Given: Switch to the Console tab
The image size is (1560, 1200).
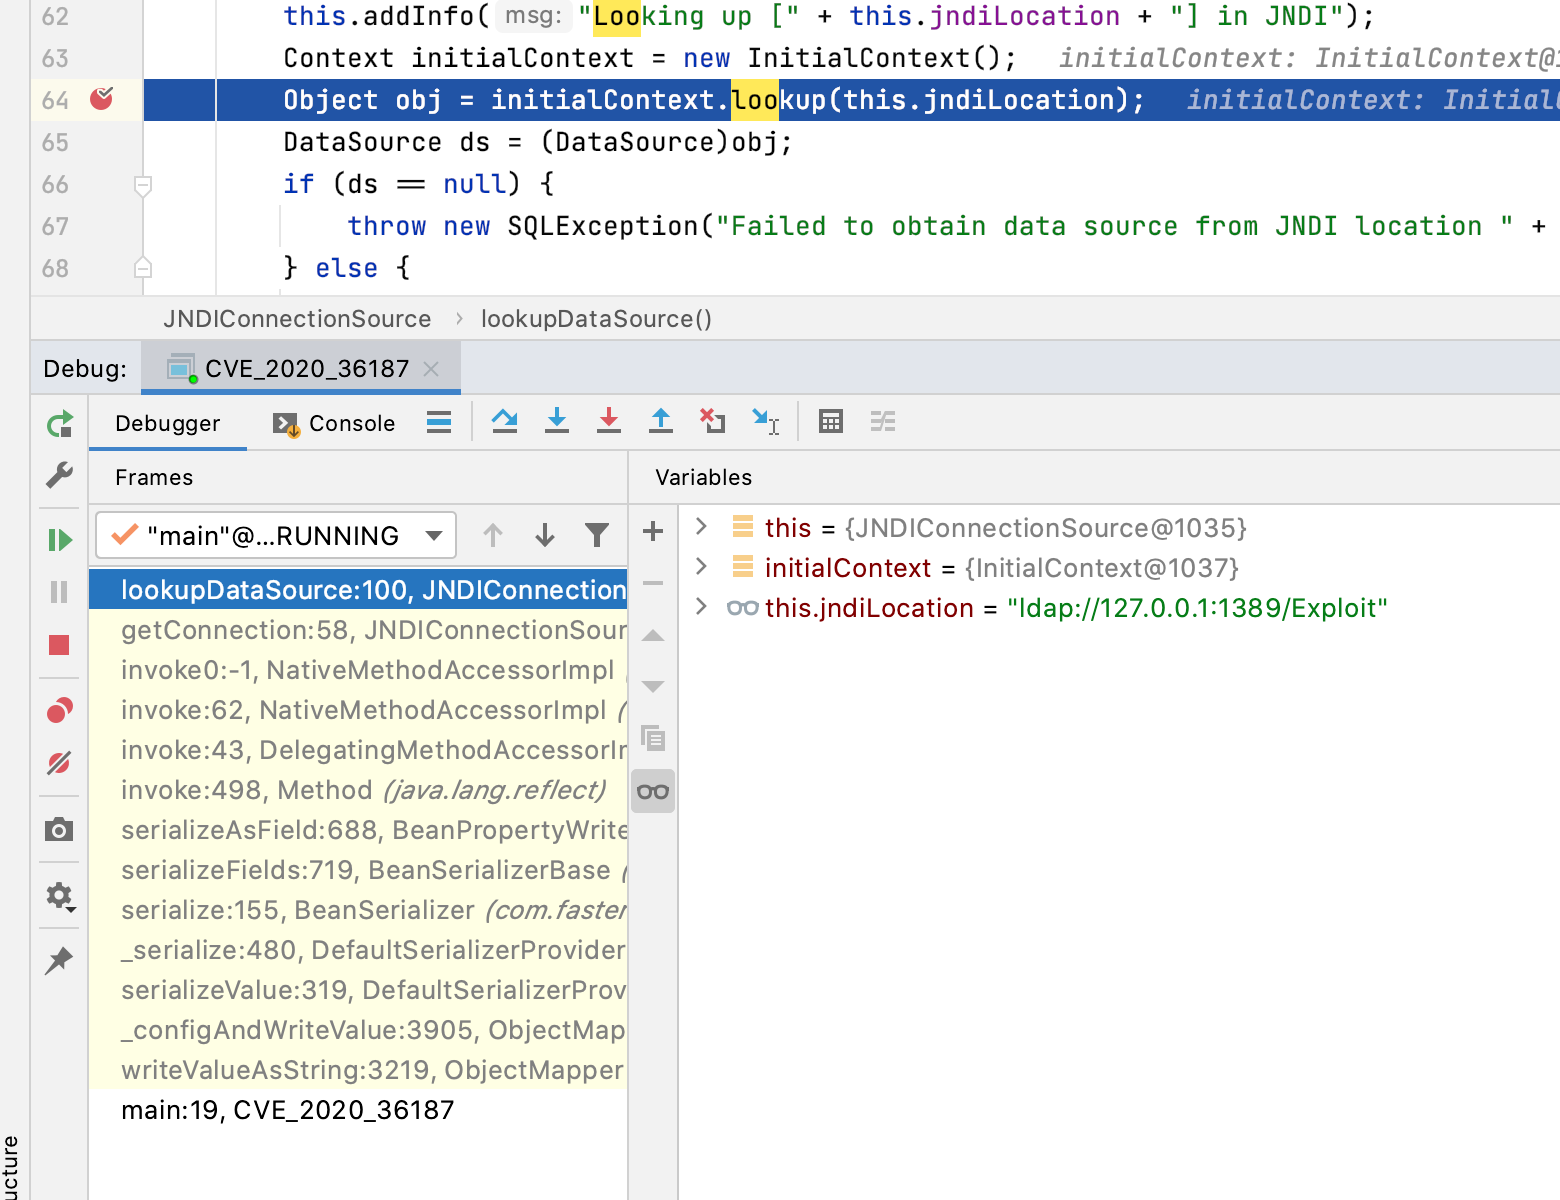Looking at the screenshot, I should point(335,424).
